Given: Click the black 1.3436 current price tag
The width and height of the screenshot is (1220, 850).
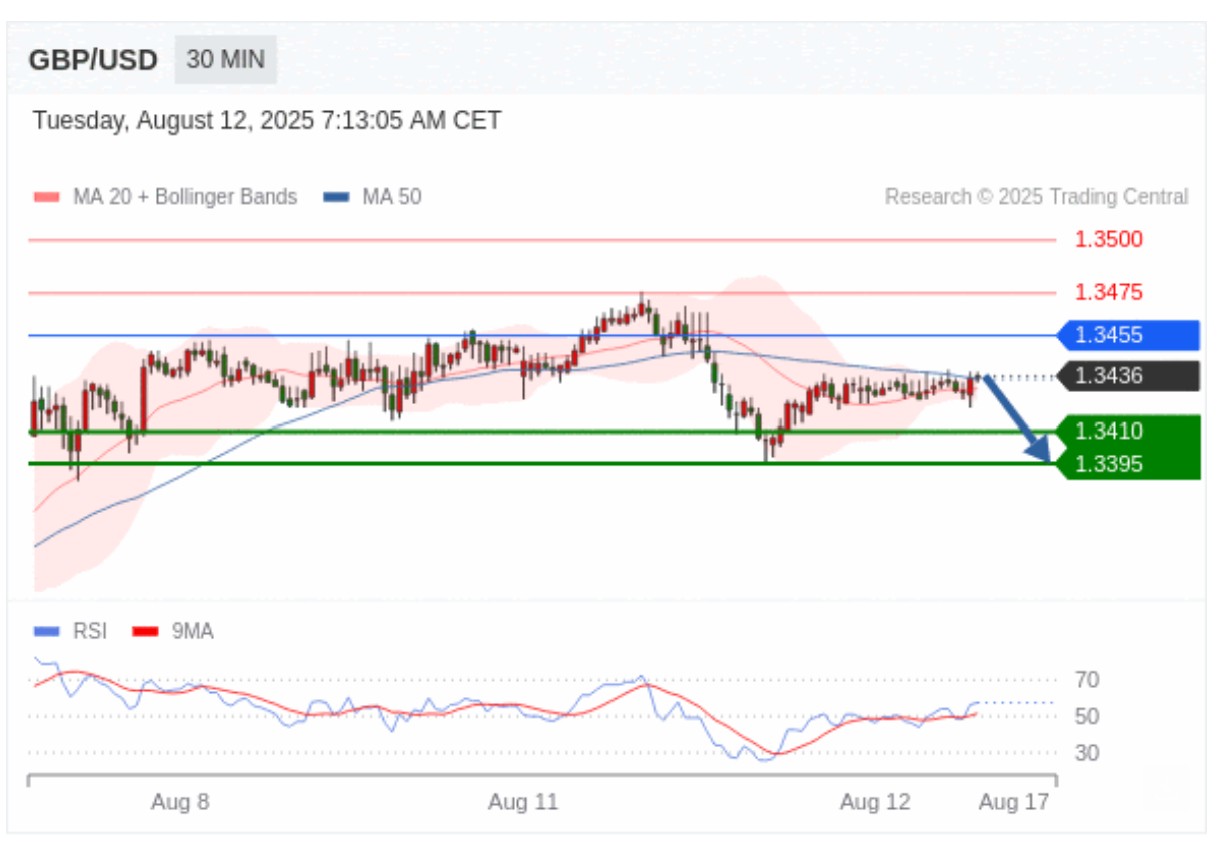Looking at the screenshot, I should tap(1128, 376).
